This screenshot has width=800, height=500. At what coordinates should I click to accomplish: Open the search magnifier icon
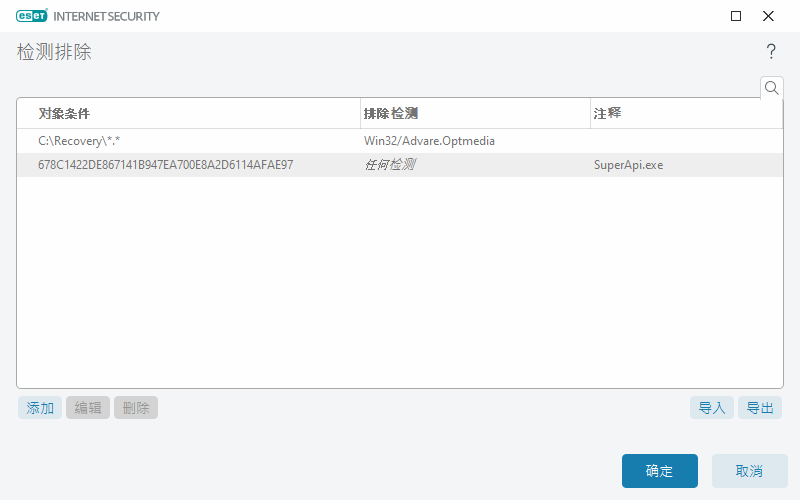[x=771, y=88]
